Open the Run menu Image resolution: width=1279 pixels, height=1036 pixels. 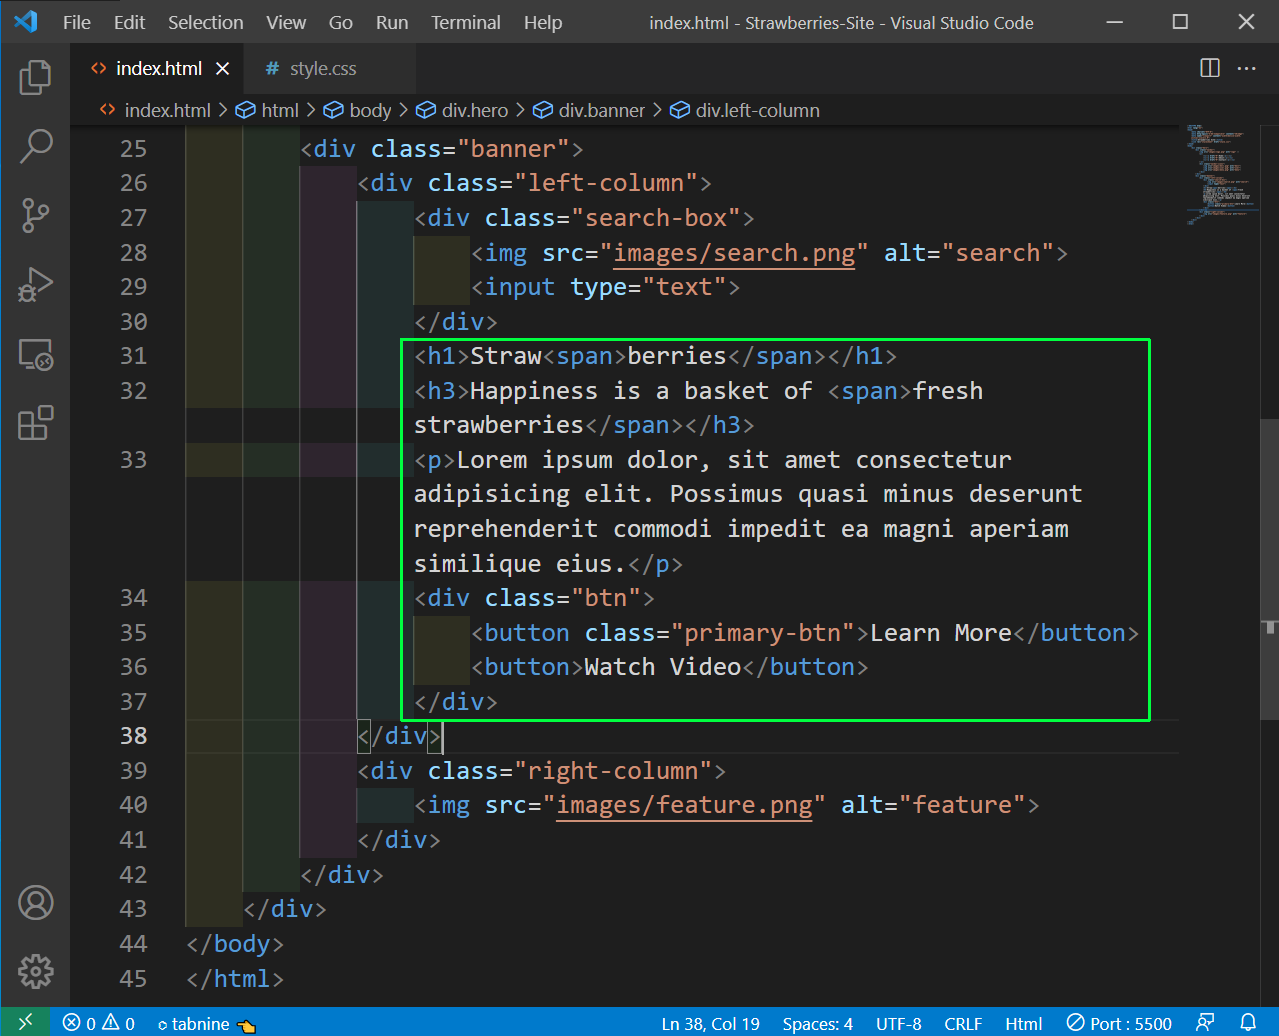[392, 22]
